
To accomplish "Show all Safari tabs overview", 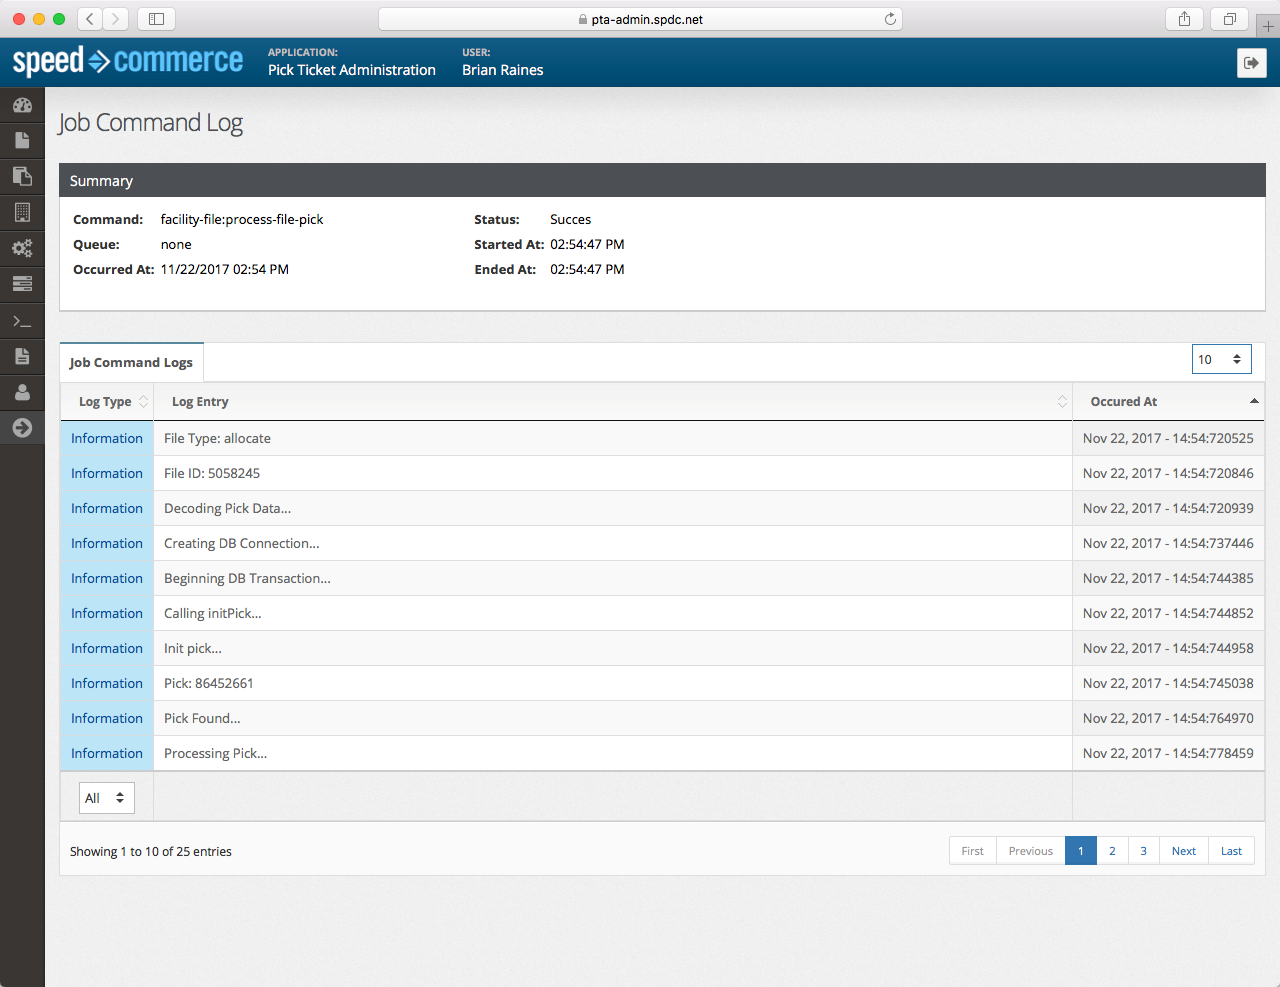I will (x=1230, y=19).
